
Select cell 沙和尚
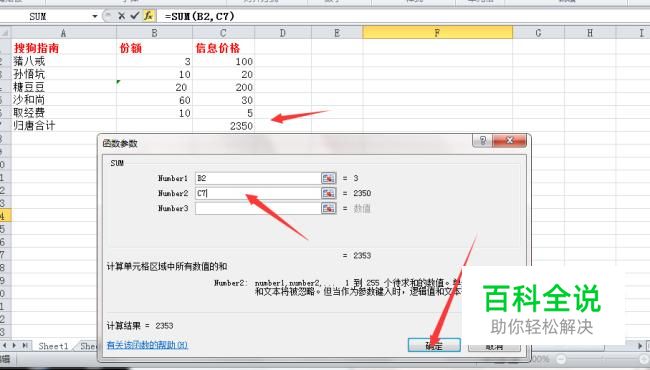[x=63, y=100]
